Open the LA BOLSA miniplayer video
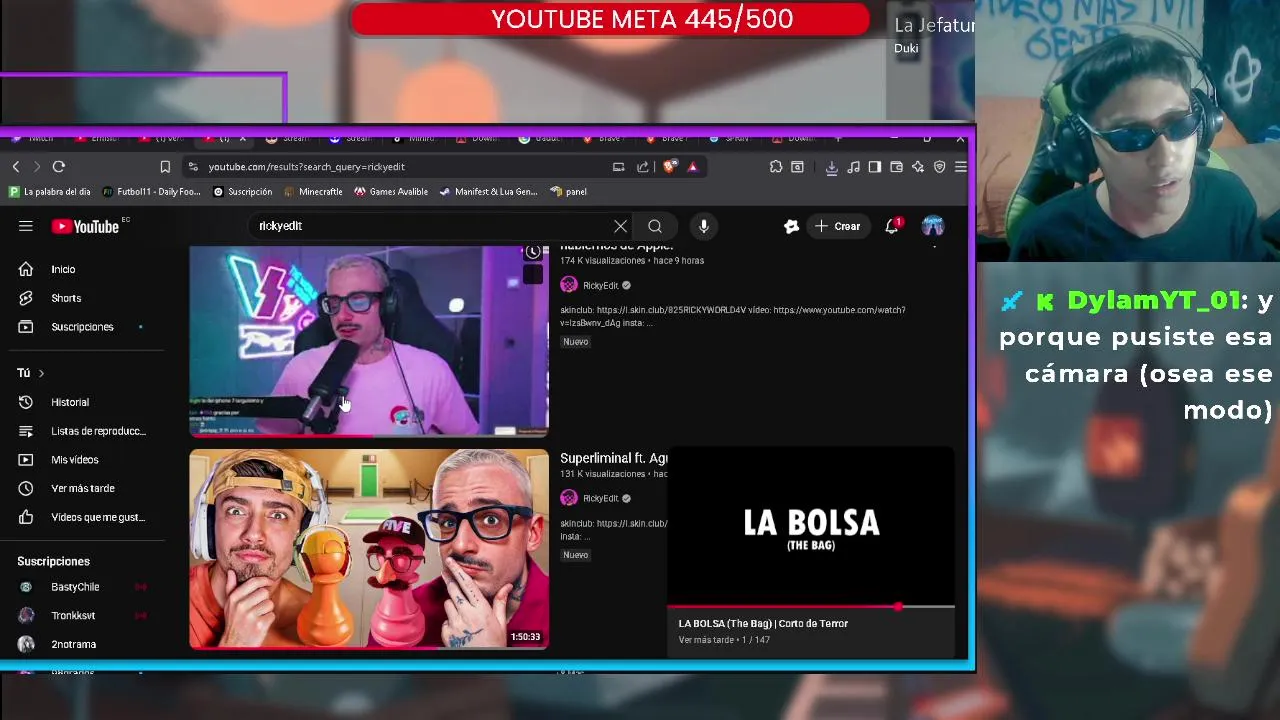1280x720 pixels. [811, 526]
